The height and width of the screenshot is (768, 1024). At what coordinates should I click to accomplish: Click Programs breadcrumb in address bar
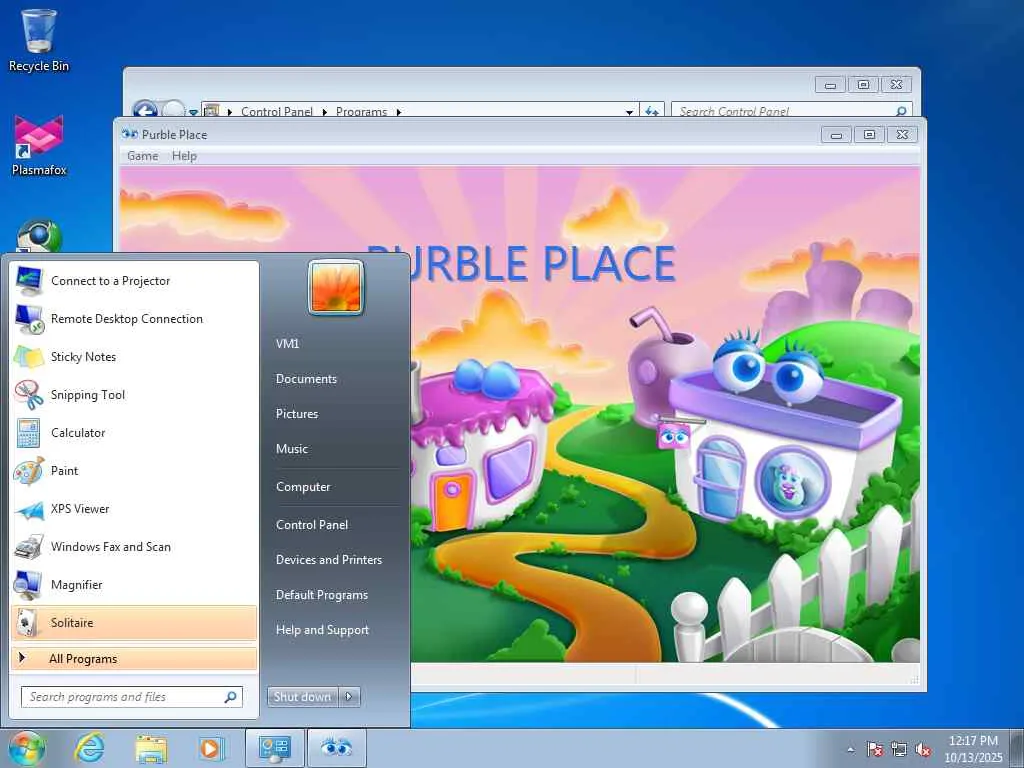coord(361,112)
